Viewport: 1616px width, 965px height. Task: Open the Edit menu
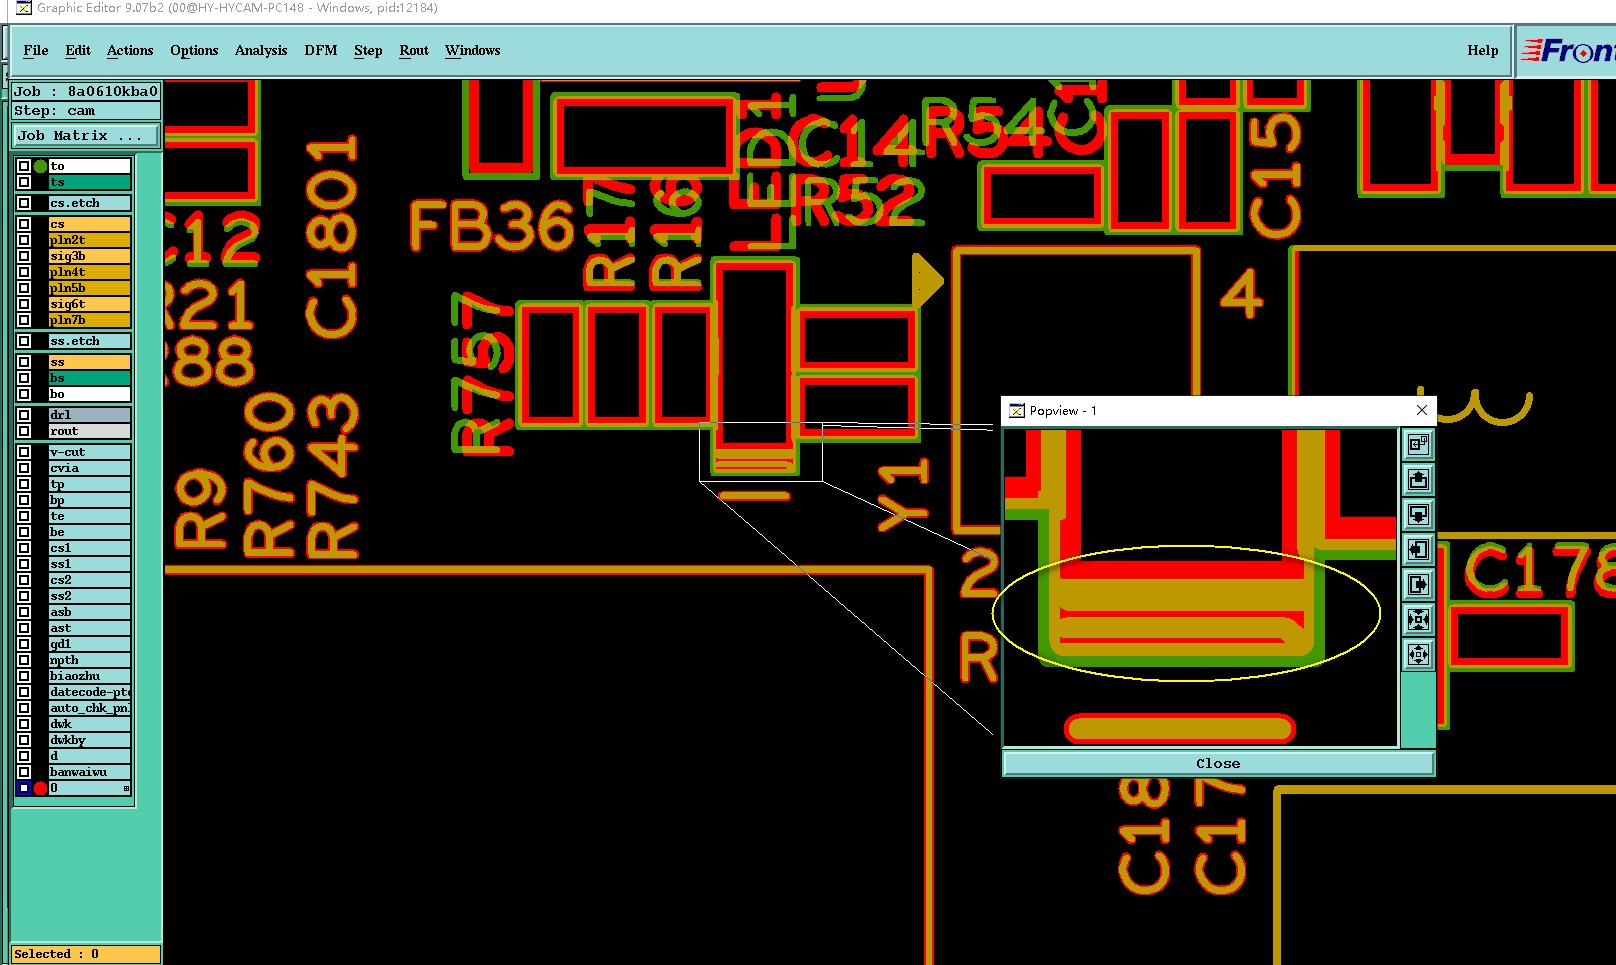(78, 51)
